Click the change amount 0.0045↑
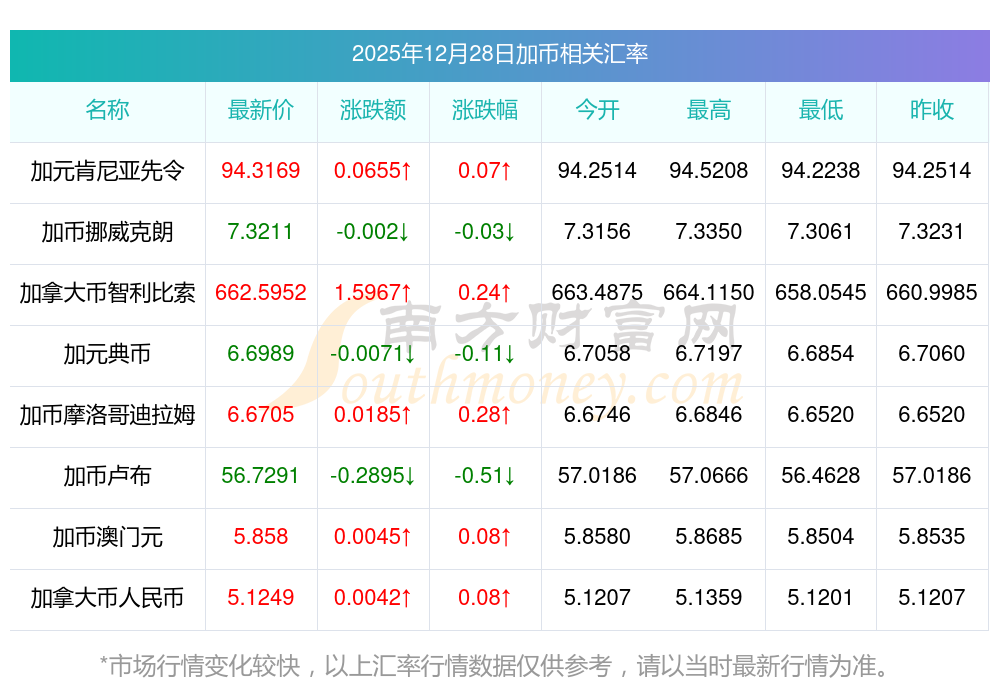This screenshot has height=697, width=1000. [372, 537]
